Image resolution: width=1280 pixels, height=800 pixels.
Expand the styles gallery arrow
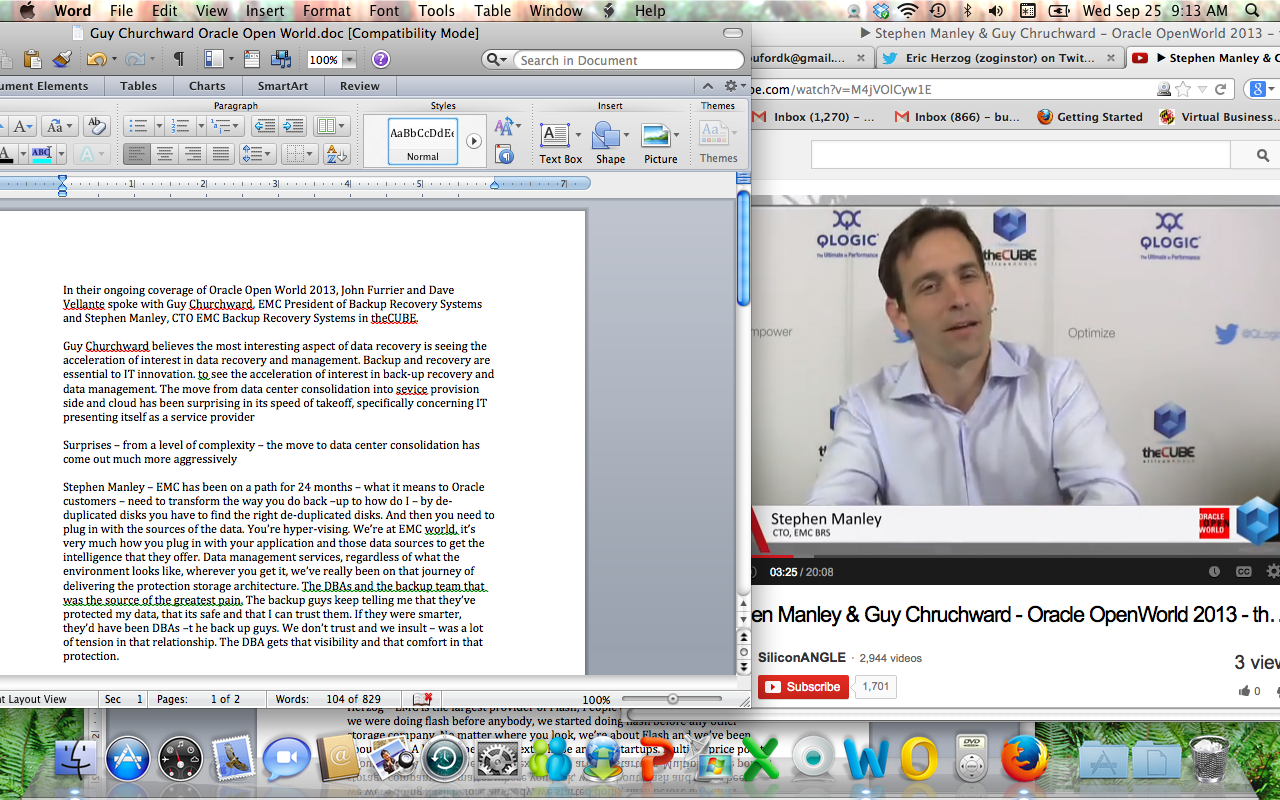(474, 141)
